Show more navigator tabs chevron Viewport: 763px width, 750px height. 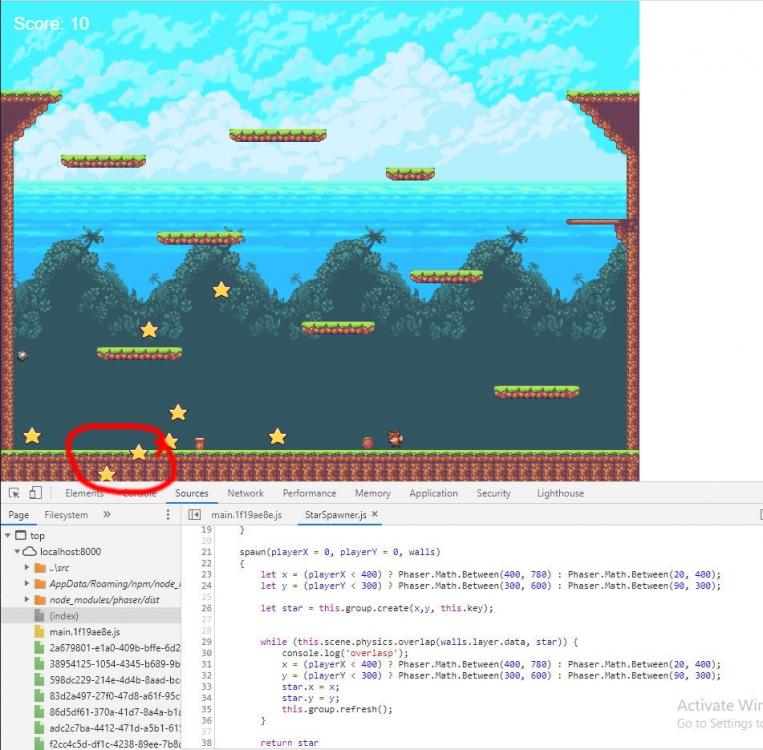click(107, 514)
